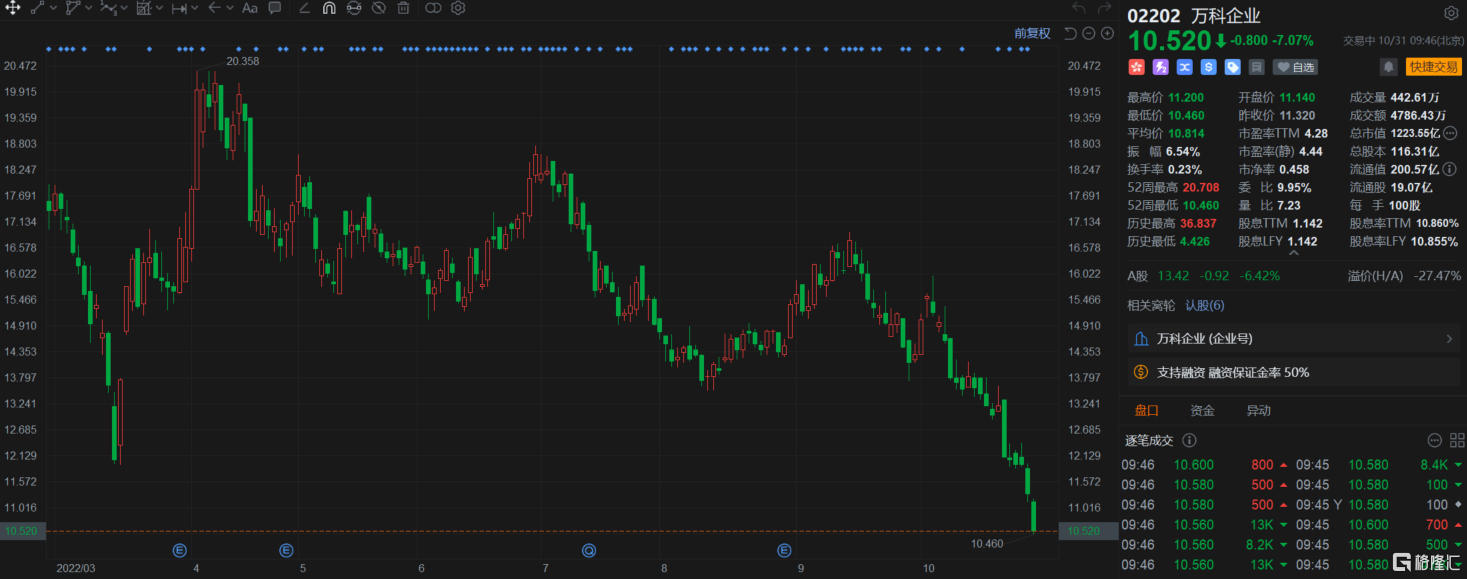Toggle the magnet snap mode
This screenshot has width=1467, height=579.
pos(329,8)
